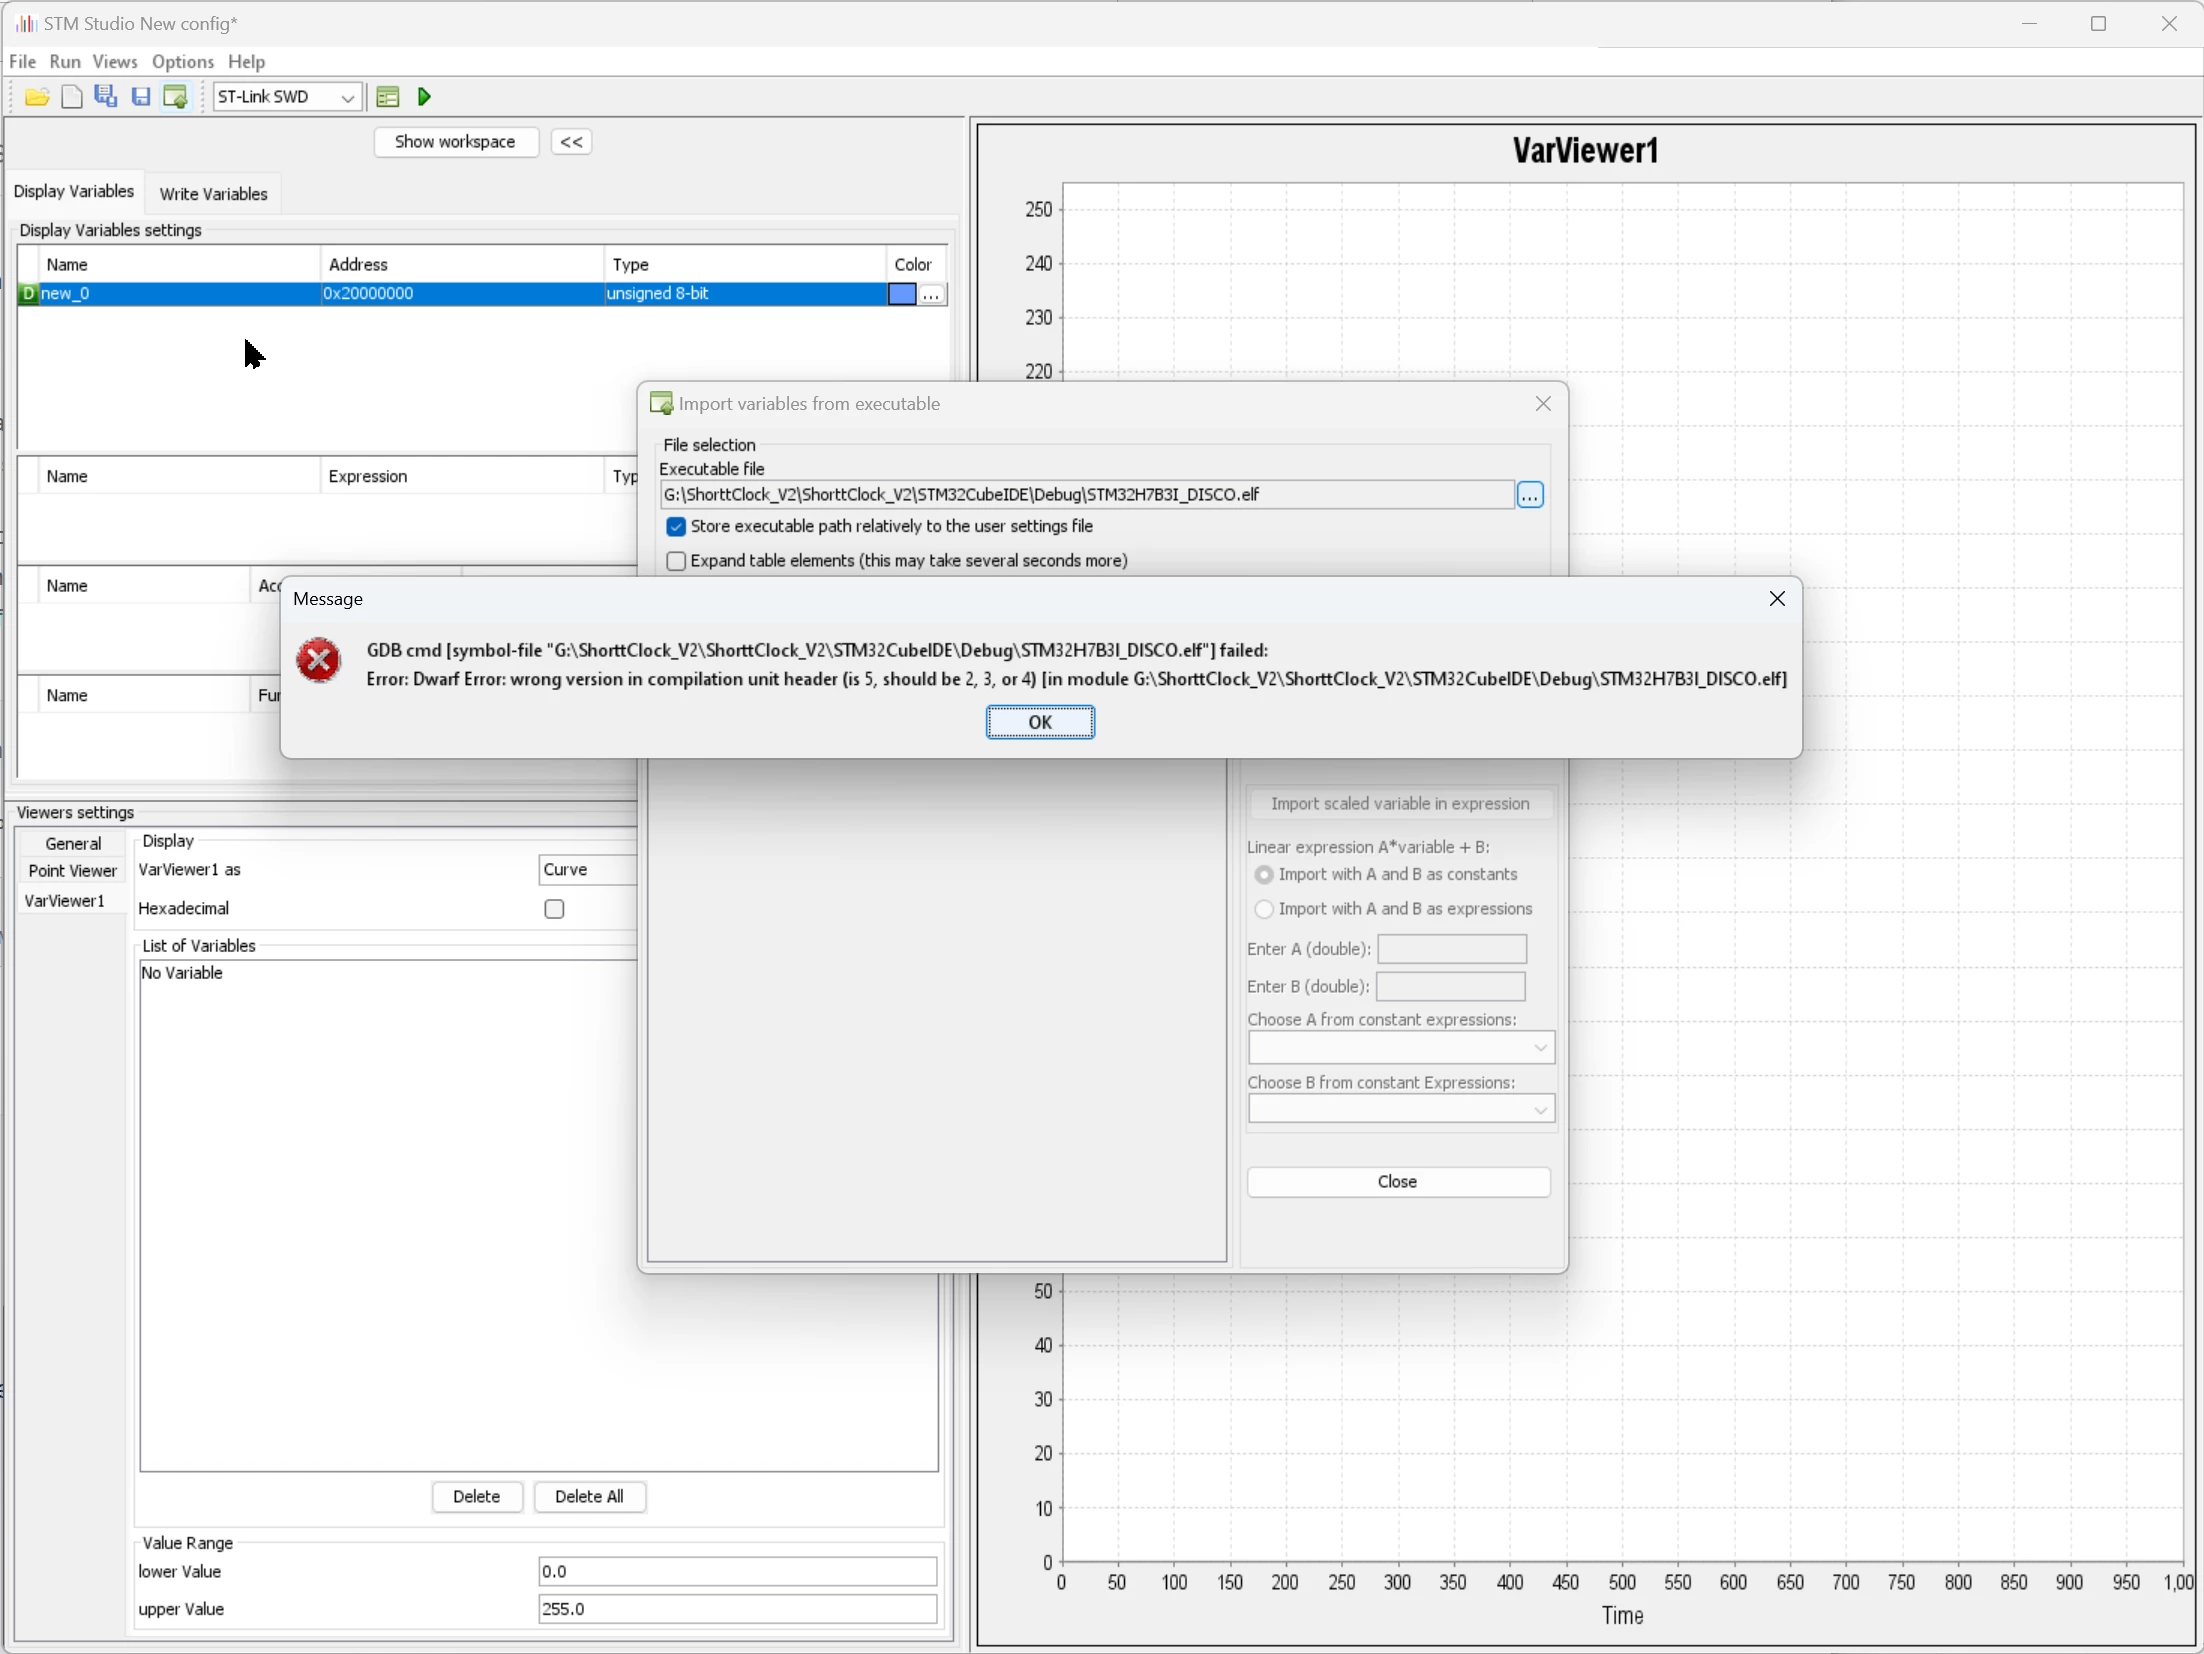2204x1654 pixels.
Task: Open the green settings table icon
Action: point(388,97)
